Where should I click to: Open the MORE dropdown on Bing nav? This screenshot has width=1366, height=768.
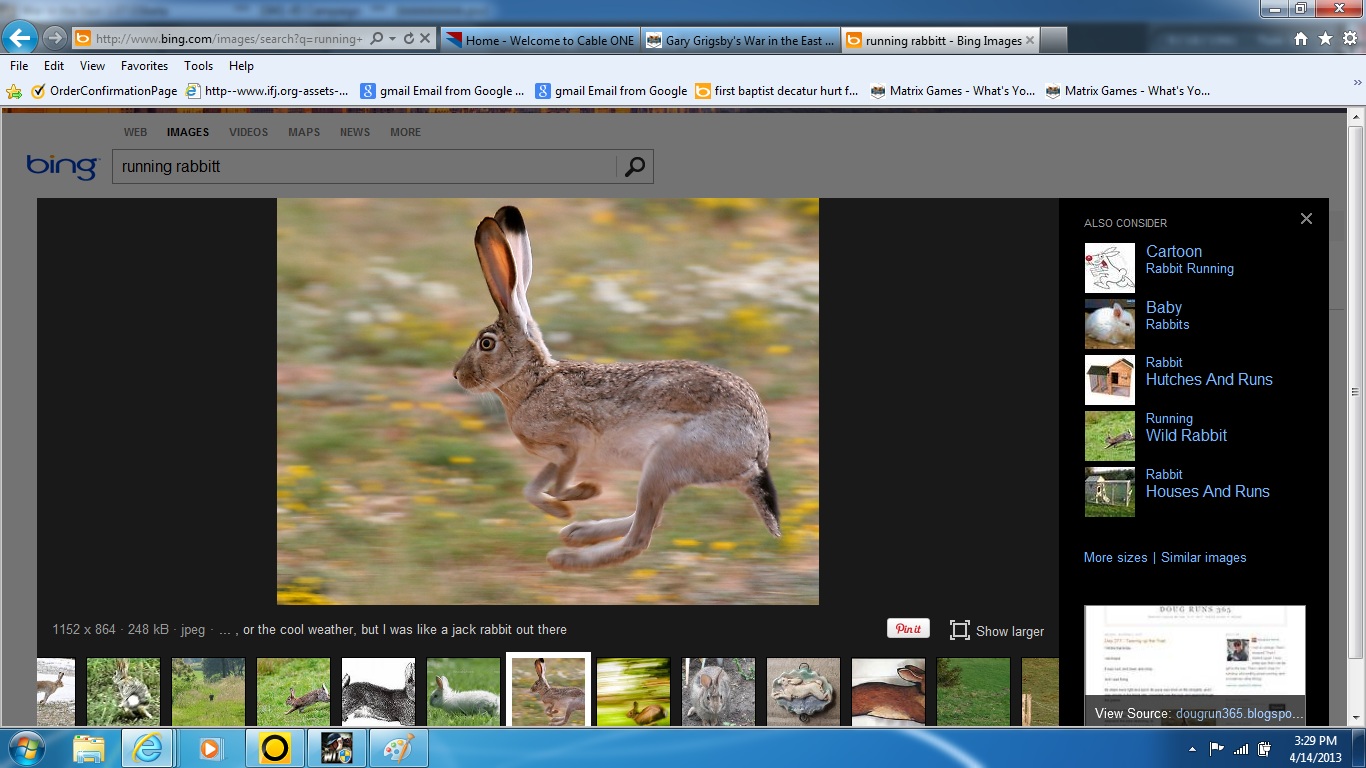point(405,132)
